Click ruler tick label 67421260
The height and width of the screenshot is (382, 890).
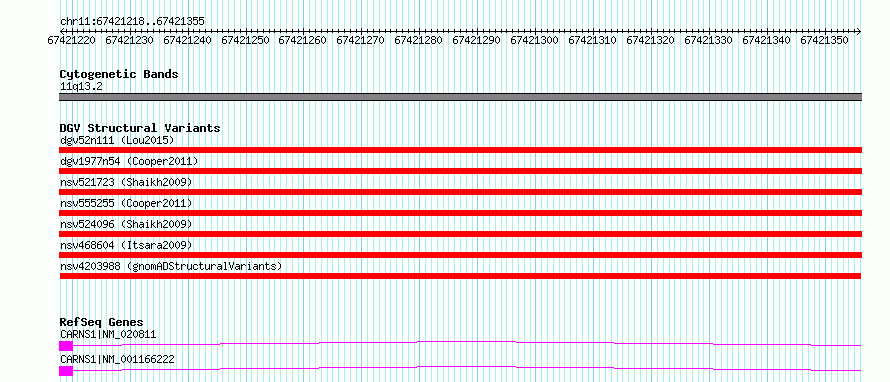click(x=303, y=40)
